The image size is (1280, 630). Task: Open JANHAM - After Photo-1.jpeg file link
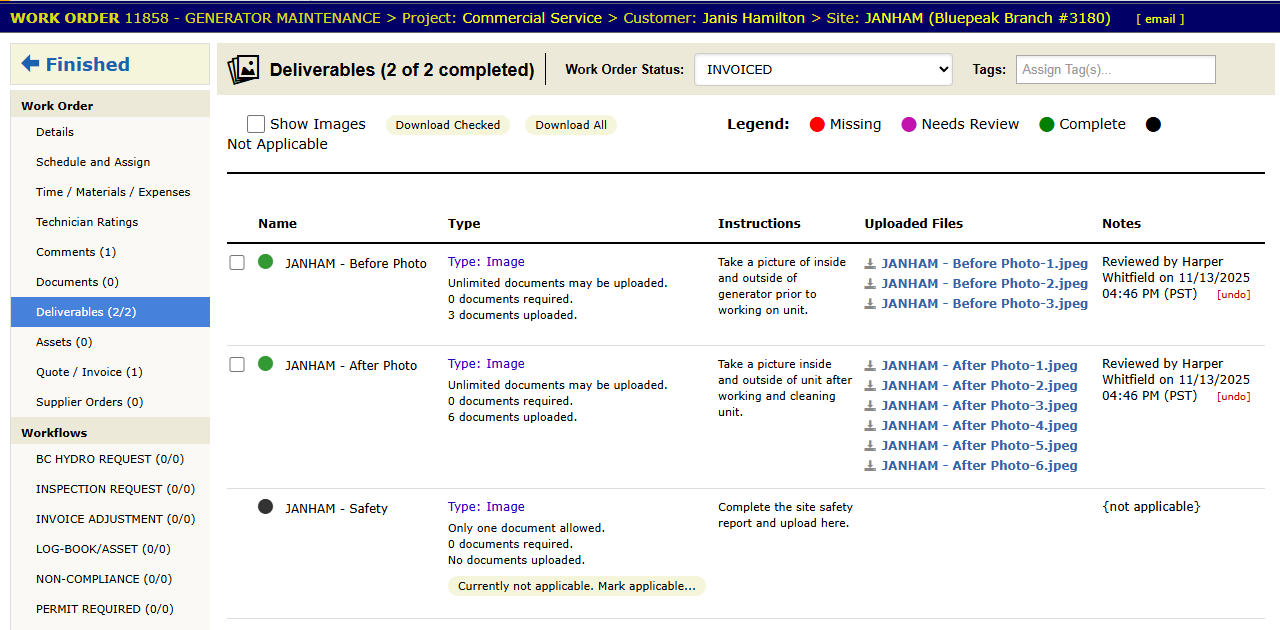pos(980,366)
